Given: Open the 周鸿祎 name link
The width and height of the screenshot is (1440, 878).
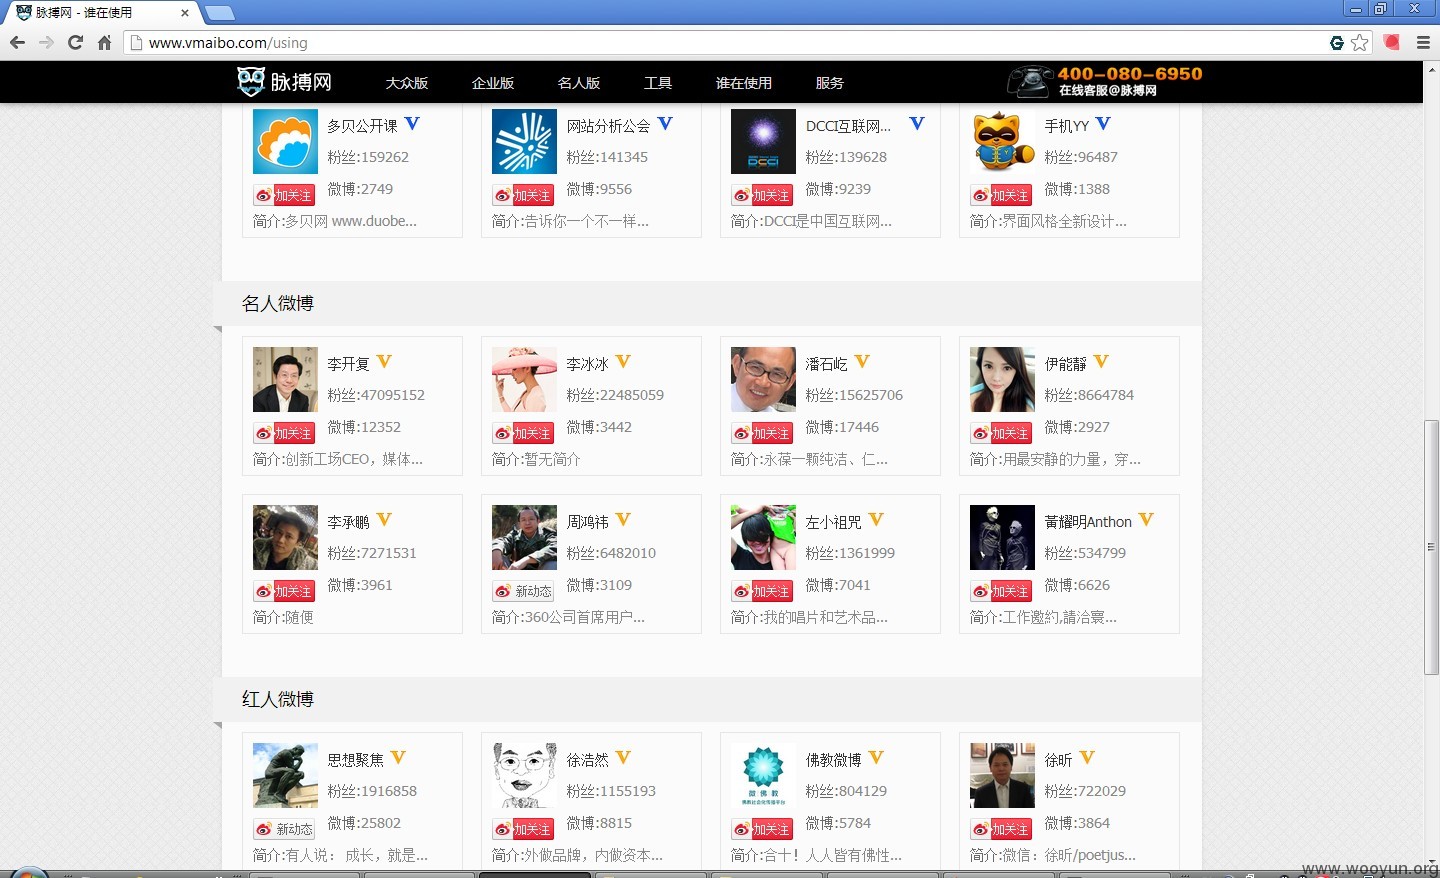Looking at the screenshot, I should [587, 522].
